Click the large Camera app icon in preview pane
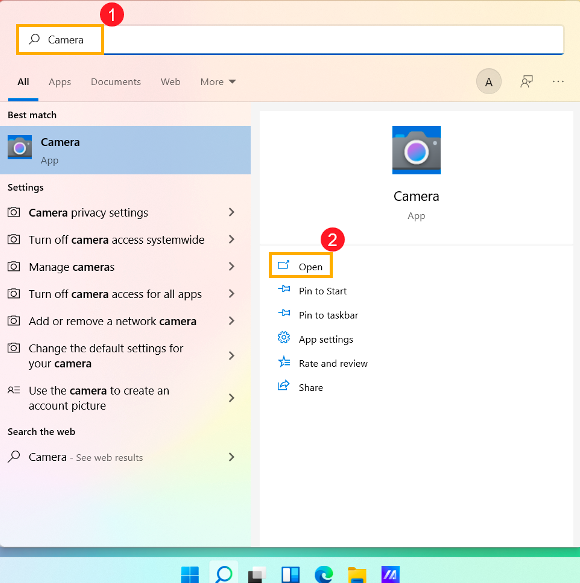 416,150
